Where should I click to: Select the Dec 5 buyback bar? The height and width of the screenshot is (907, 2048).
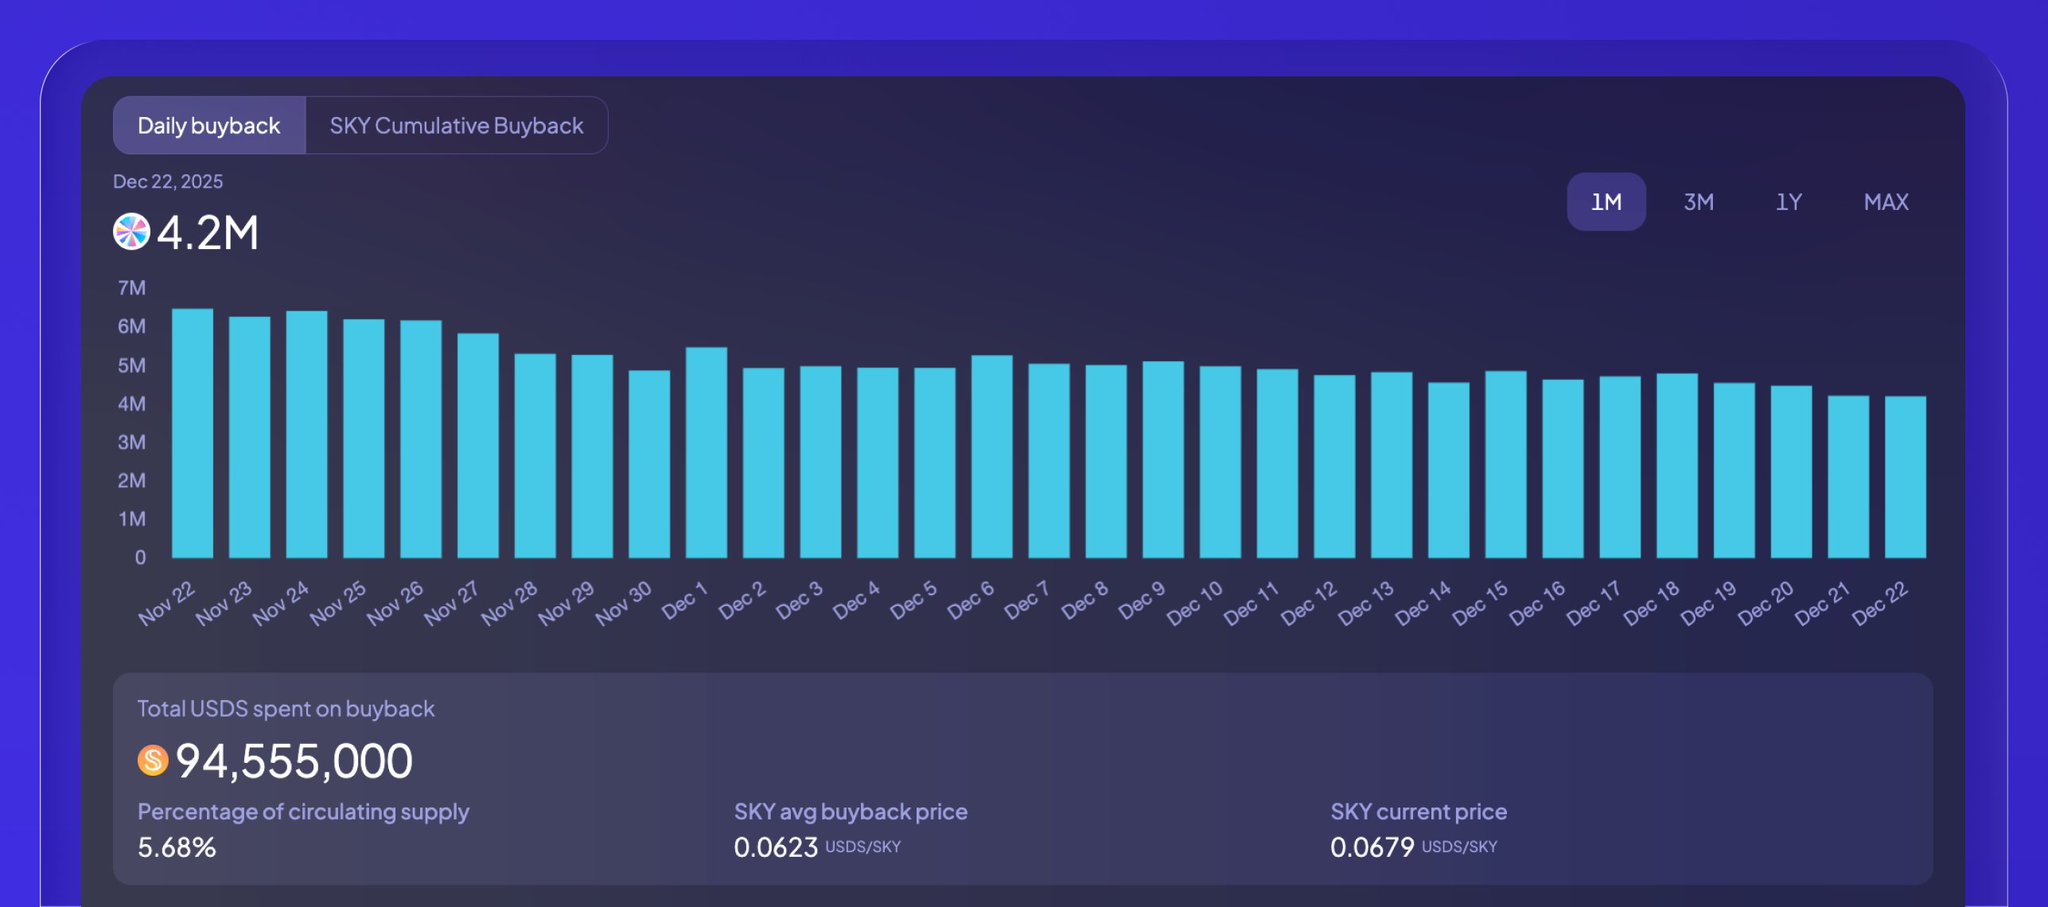pyautogui.click(x=935, y=463)
